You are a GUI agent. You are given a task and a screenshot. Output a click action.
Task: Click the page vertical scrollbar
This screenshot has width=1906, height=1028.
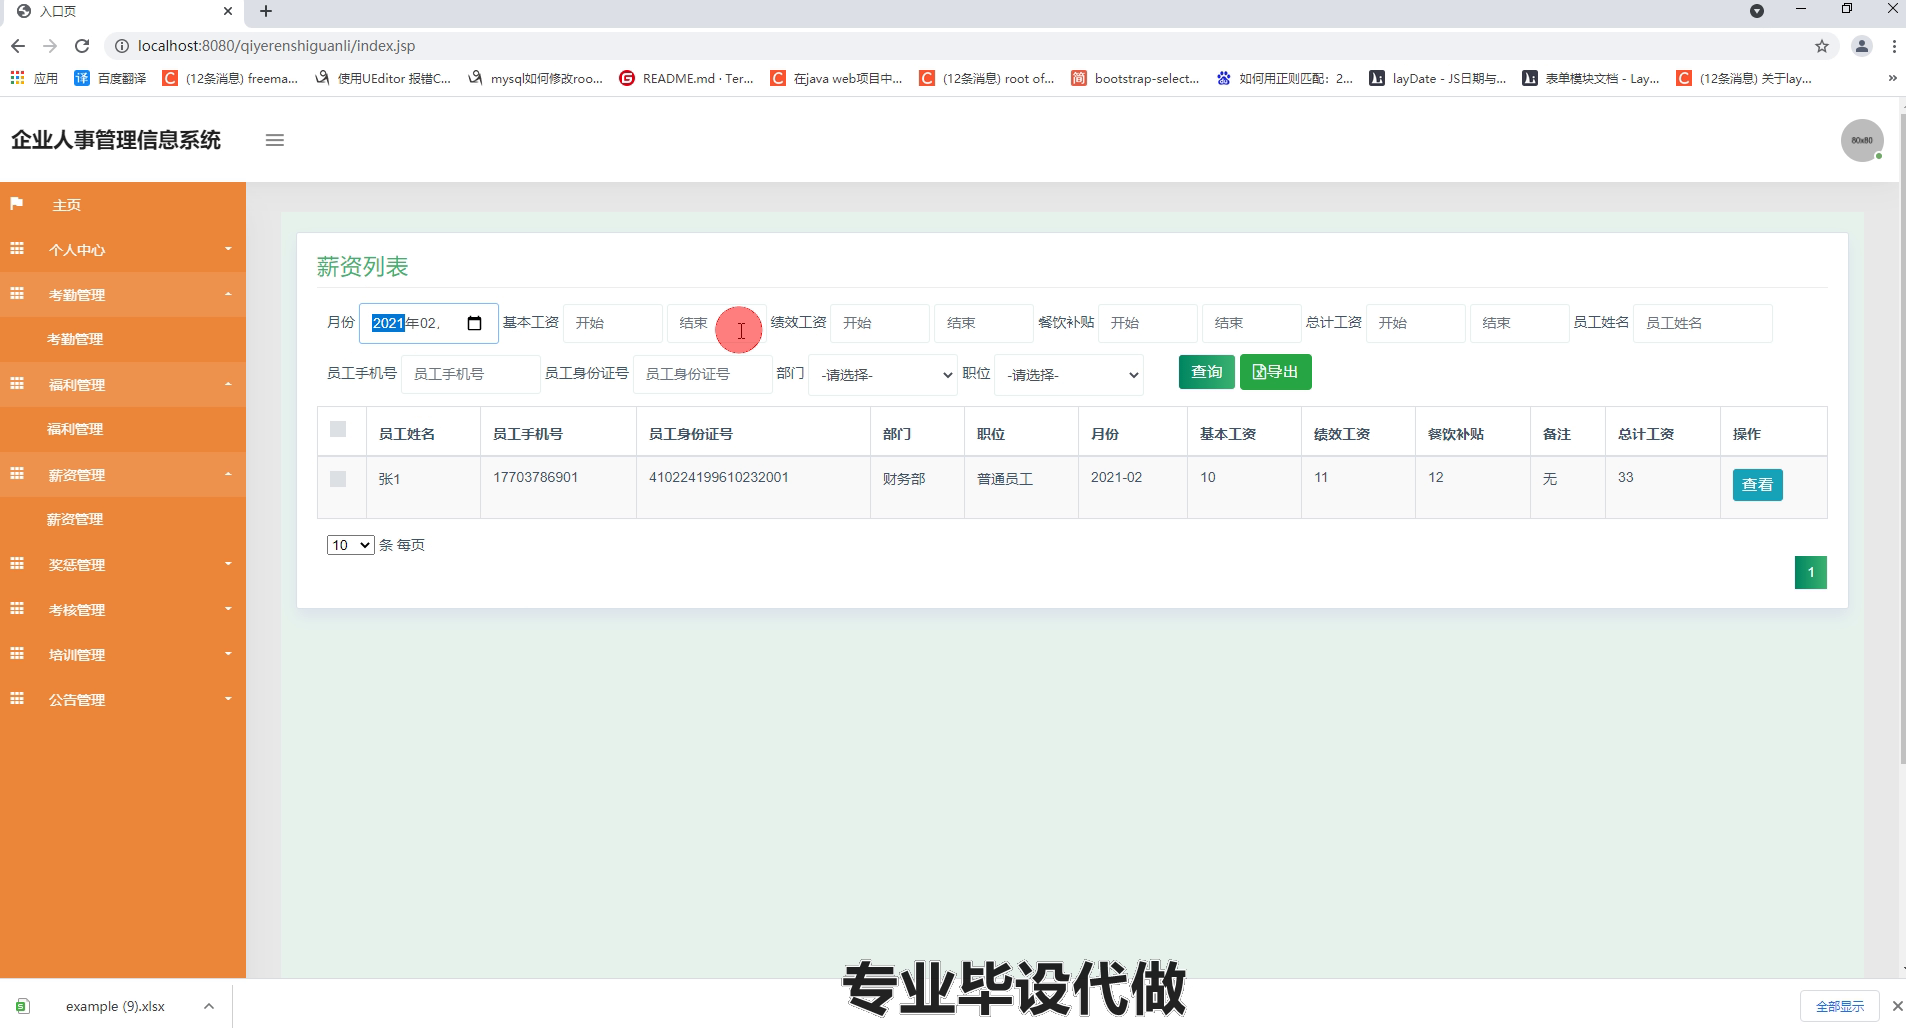pyautogui.click(x=1901, y=440)
